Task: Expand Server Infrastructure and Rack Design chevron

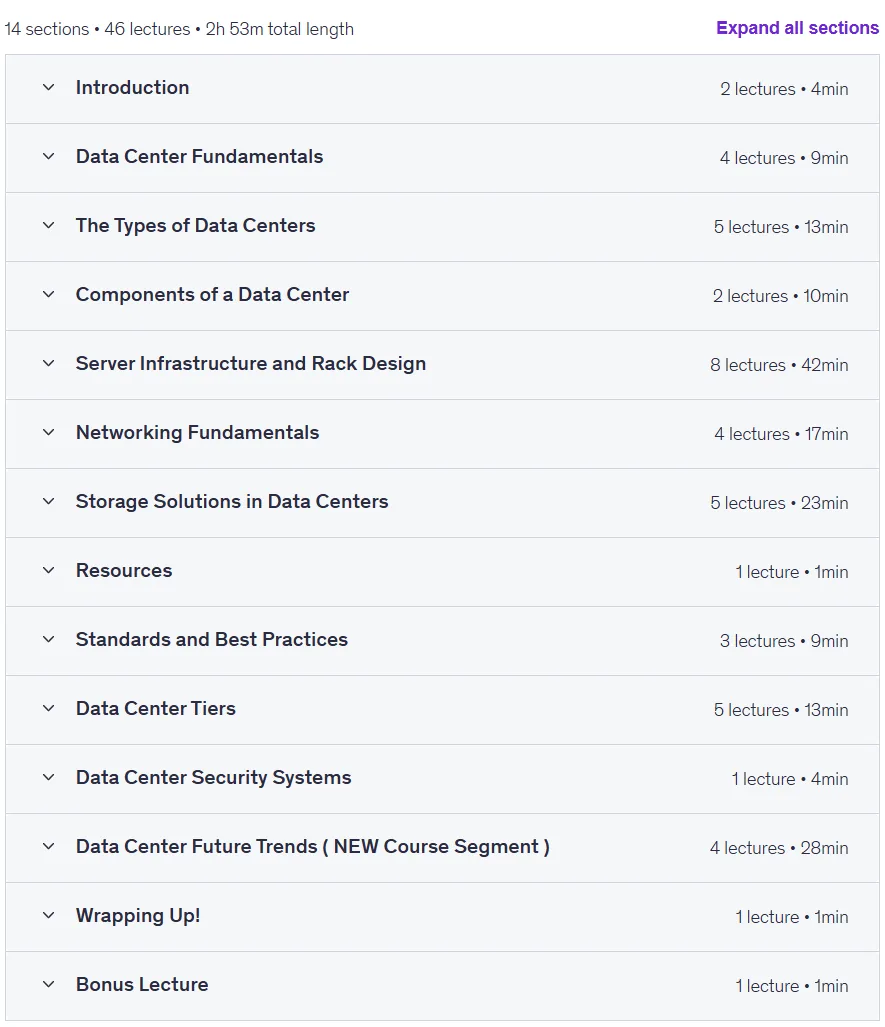Action: click(48, 363)
